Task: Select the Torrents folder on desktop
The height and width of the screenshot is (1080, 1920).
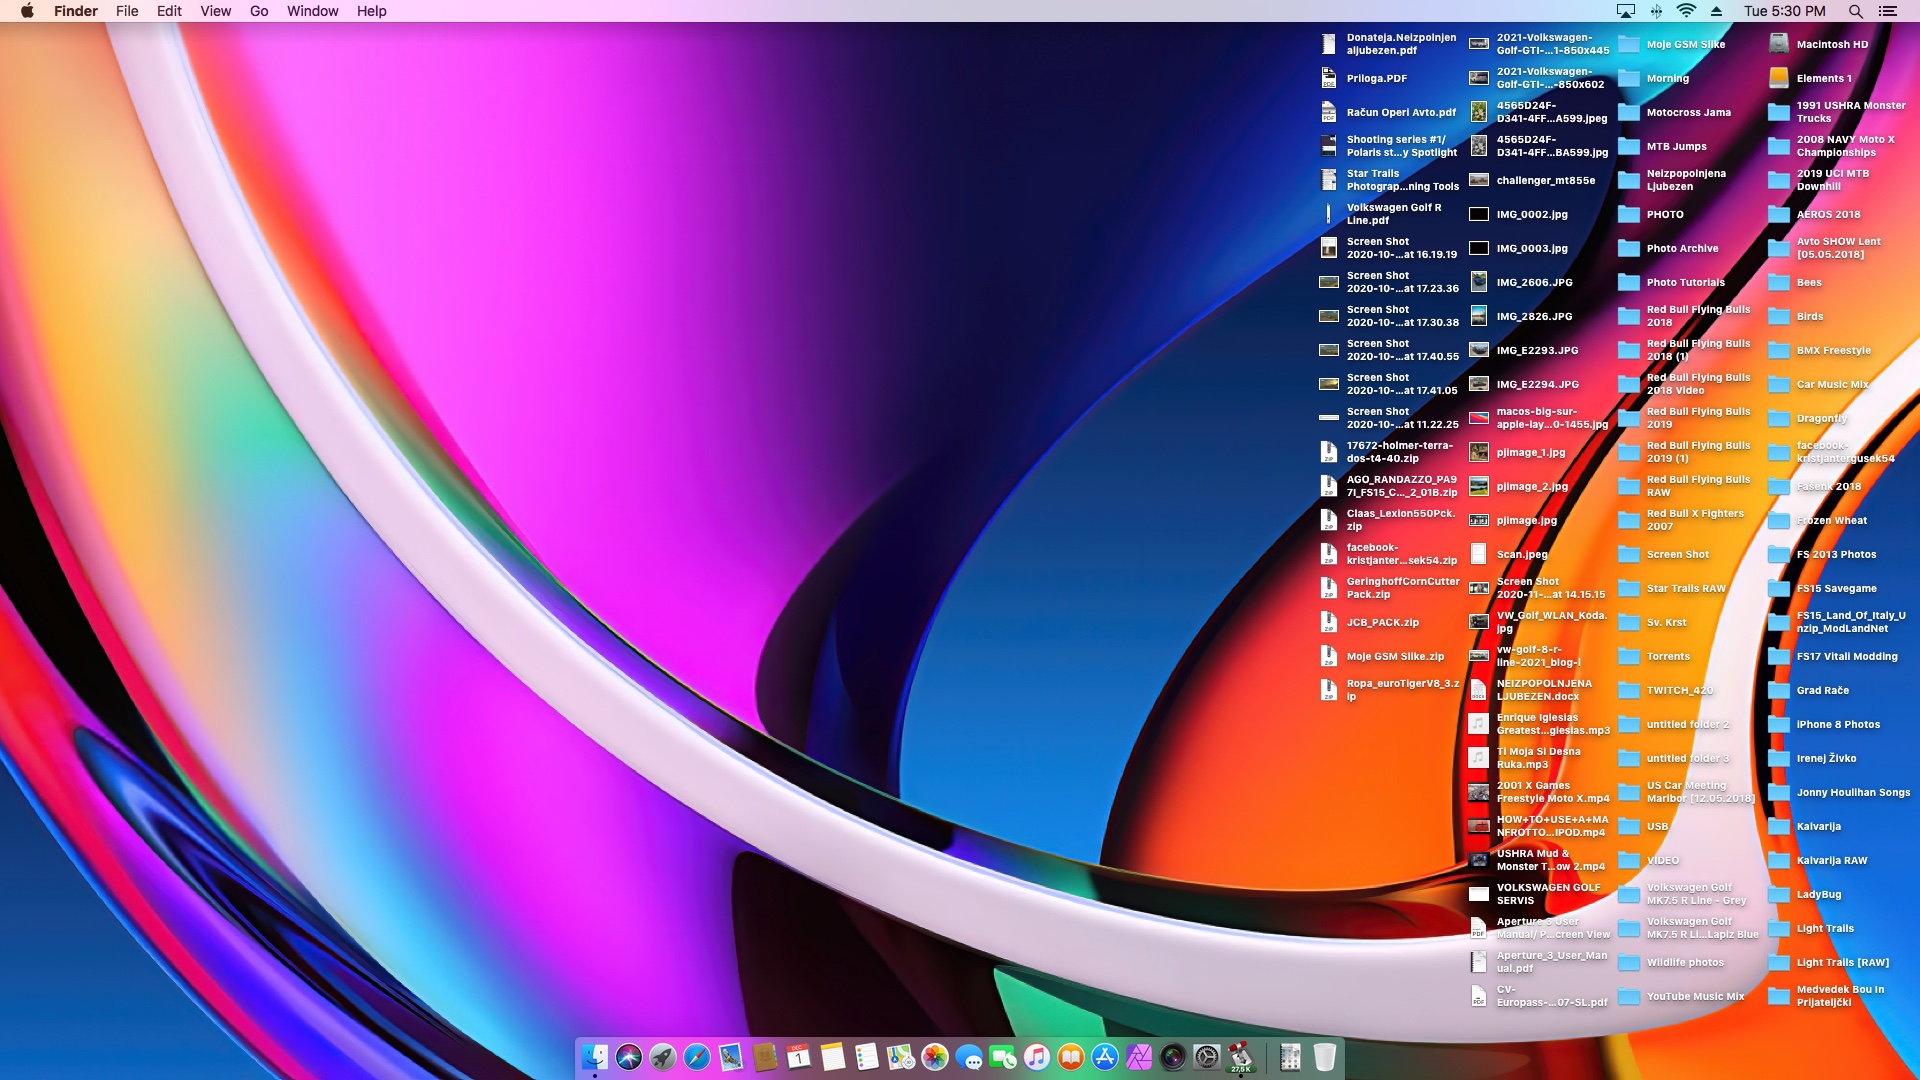Action: pos(1629,656)
